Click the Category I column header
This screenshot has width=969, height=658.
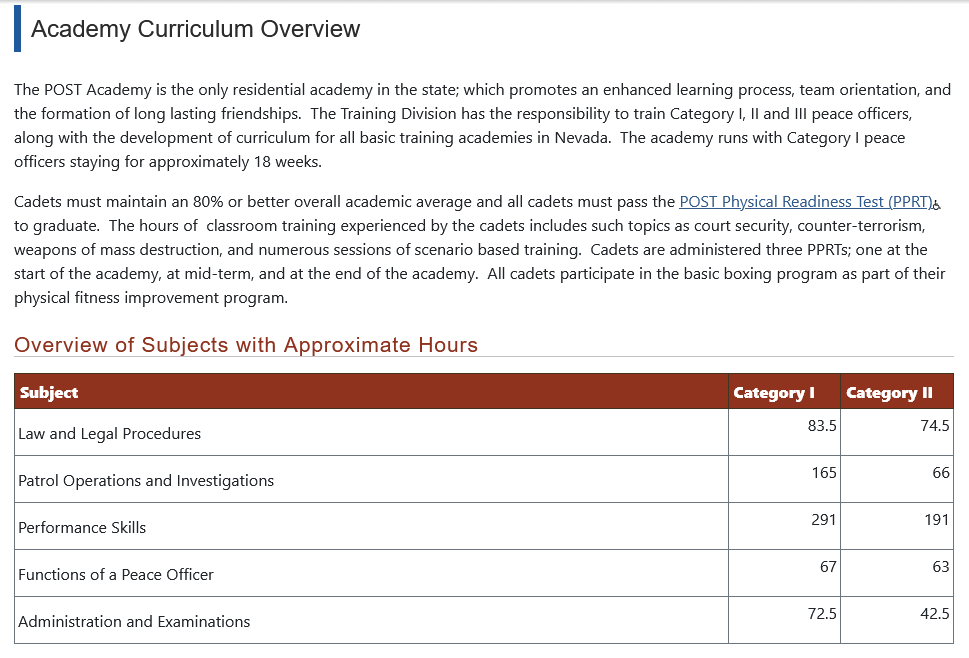774,392
